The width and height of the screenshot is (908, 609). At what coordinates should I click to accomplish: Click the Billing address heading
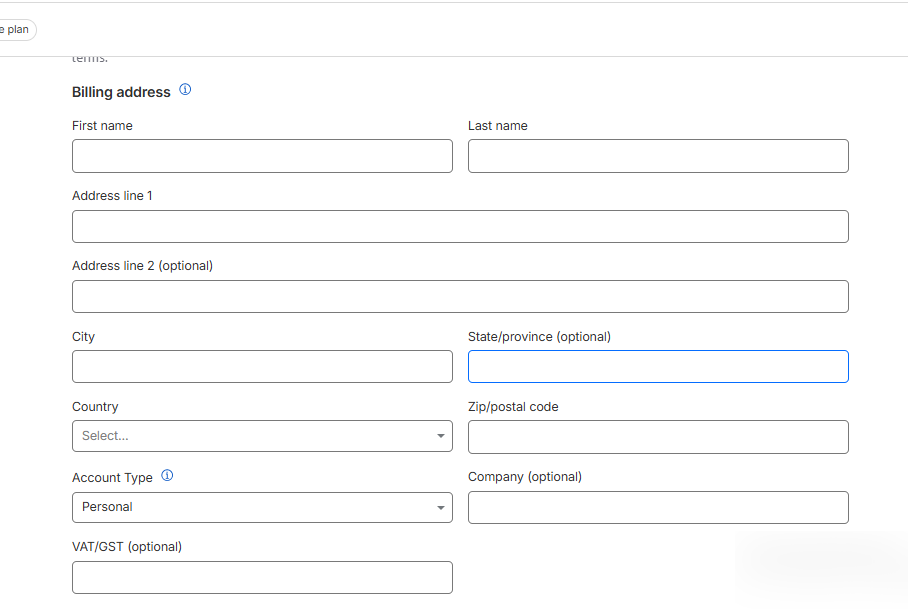(121, 91)
